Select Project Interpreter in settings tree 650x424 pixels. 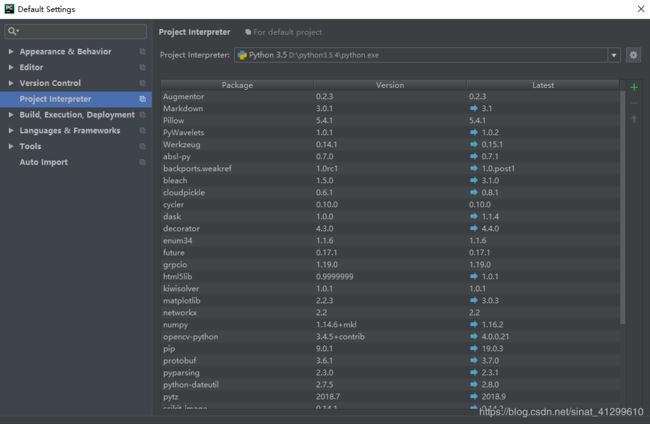pos(76,99)
